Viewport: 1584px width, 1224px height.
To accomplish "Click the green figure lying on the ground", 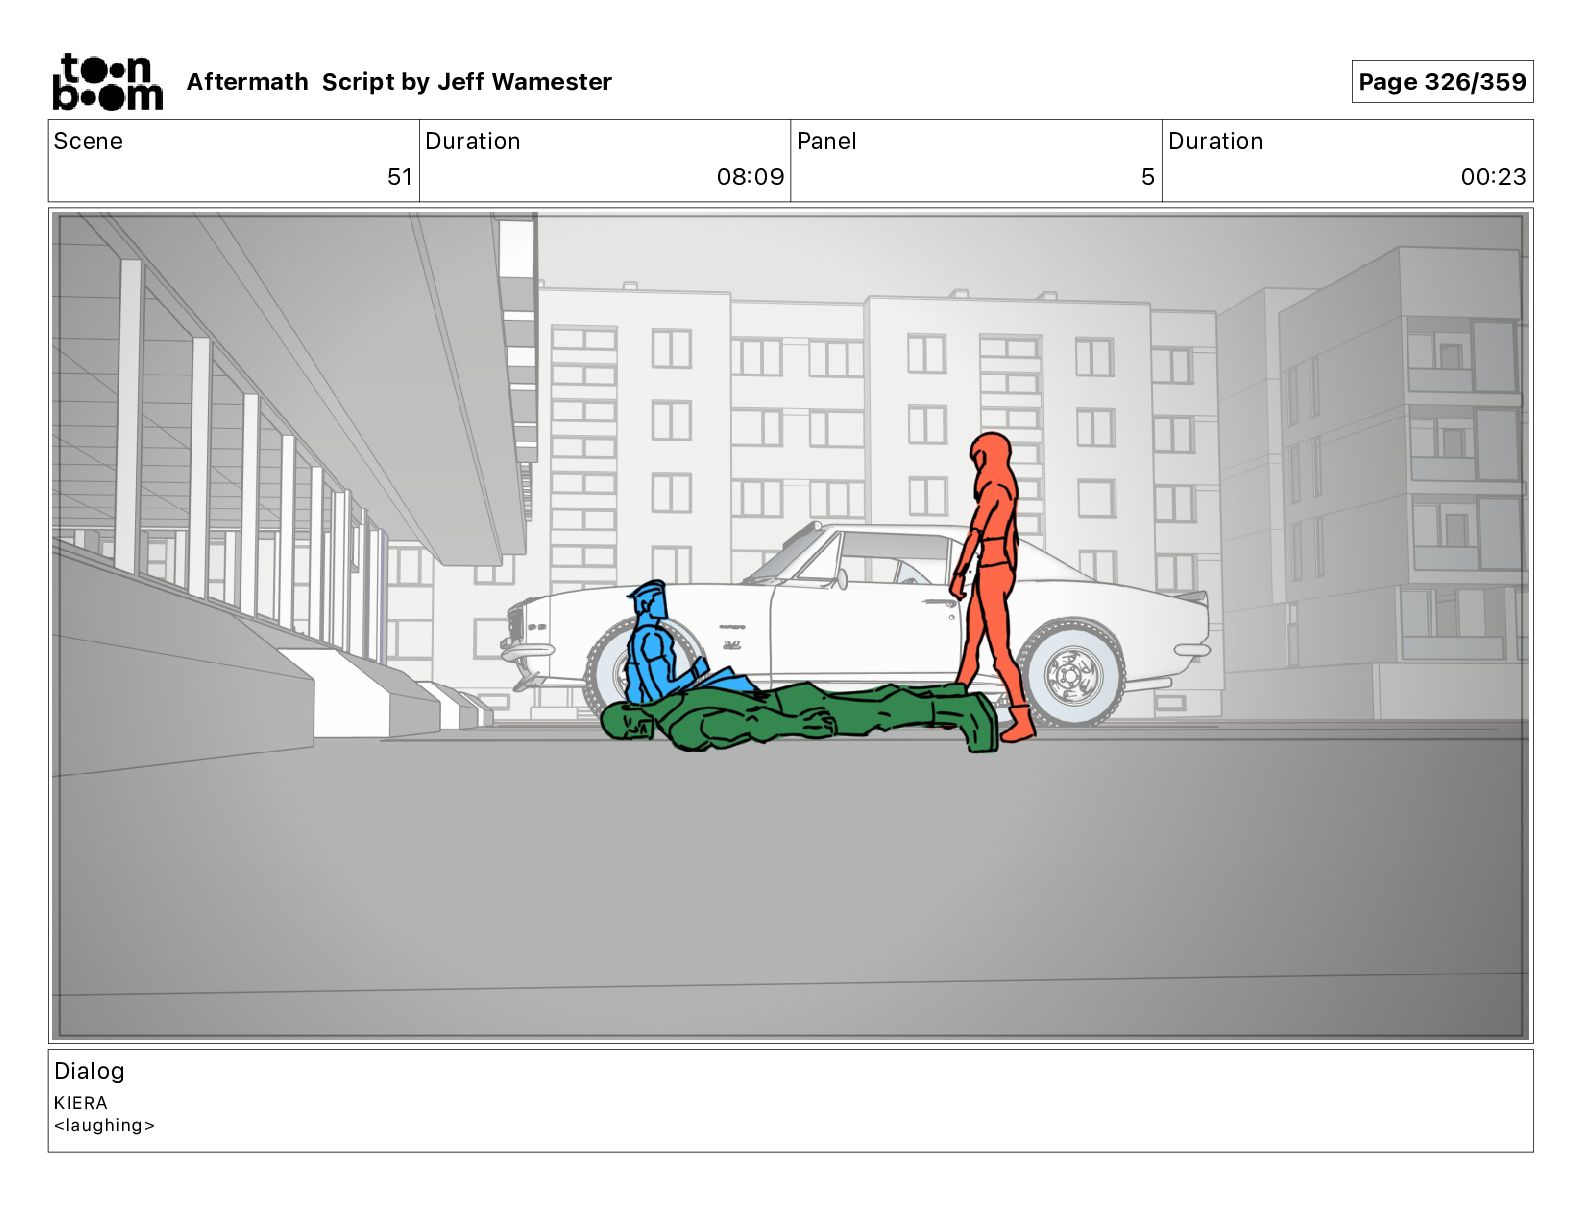I will [800, 717].
